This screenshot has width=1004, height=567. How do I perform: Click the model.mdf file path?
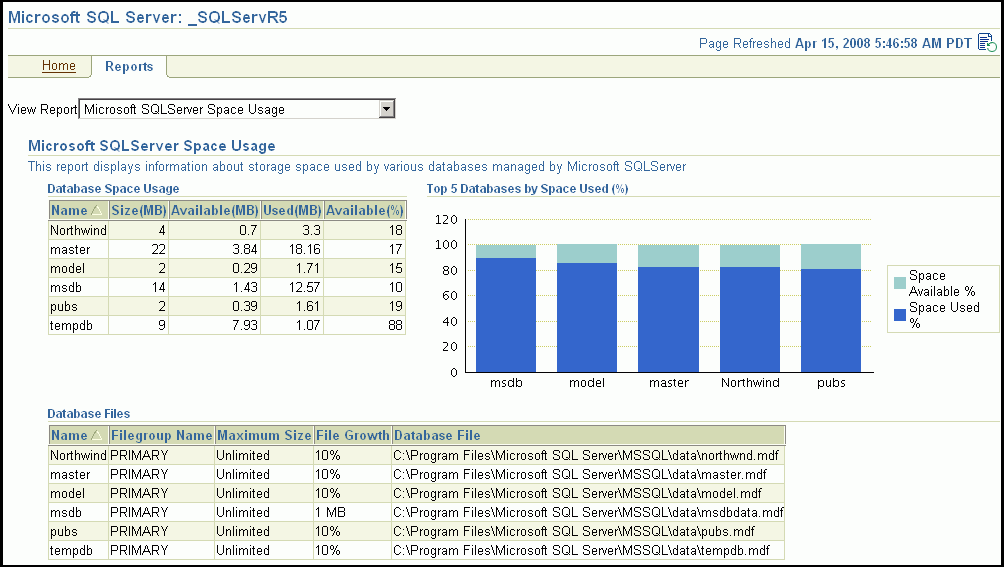pyautogui.click(x=578, y=493)
